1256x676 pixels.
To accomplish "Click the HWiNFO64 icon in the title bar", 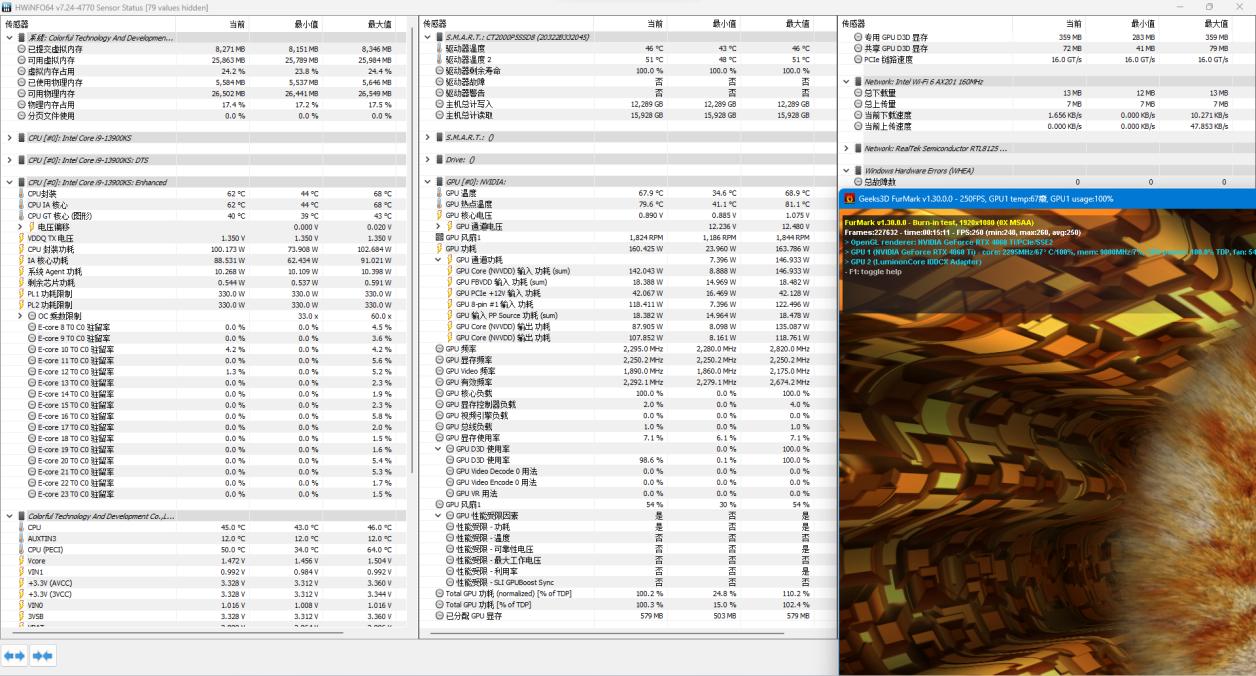I will click(x=8, y=7).
